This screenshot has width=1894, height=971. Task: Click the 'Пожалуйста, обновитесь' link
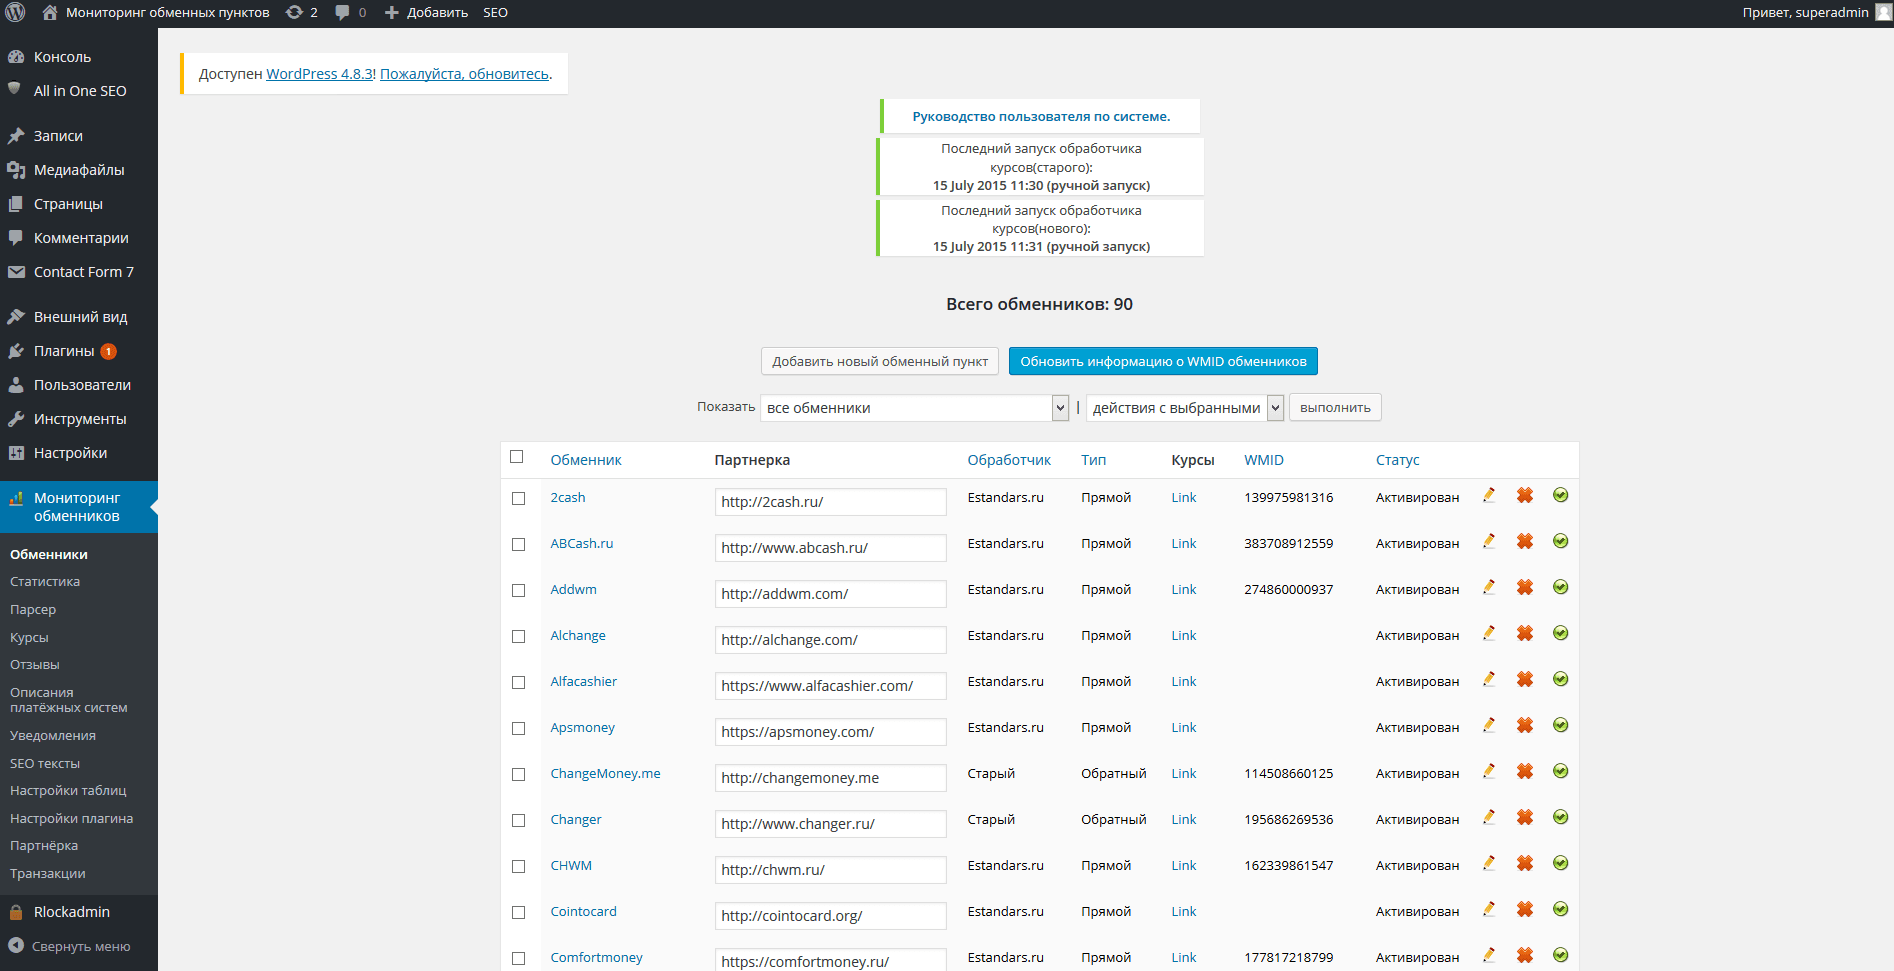pos(464,74)
